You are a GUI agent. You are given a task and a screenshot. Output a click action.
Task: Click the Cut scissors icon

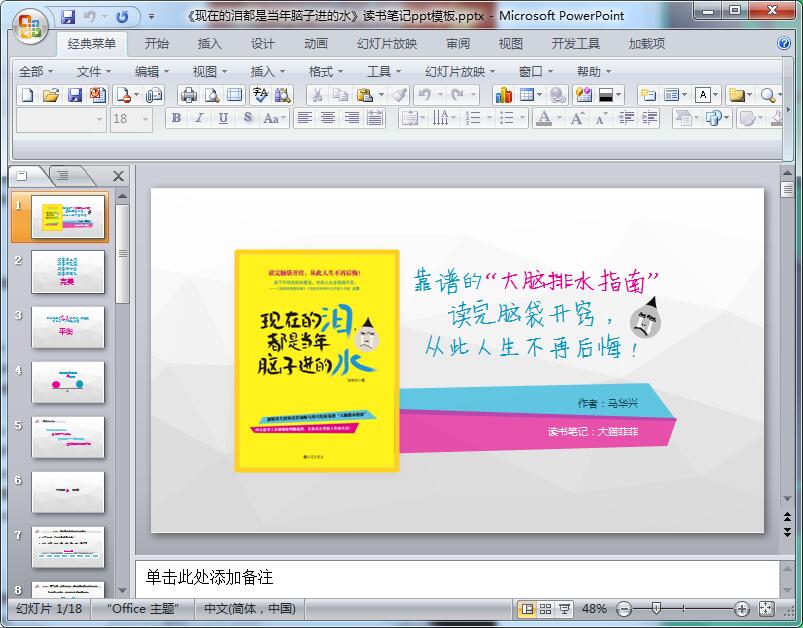[317, 95]
